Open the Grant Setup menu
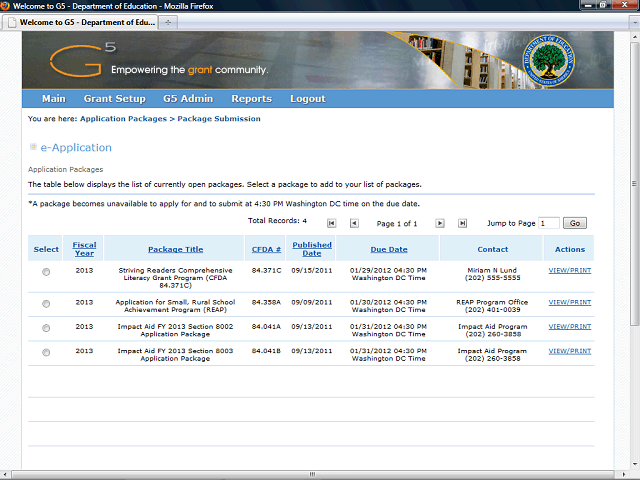 click(x=114, y=99)
